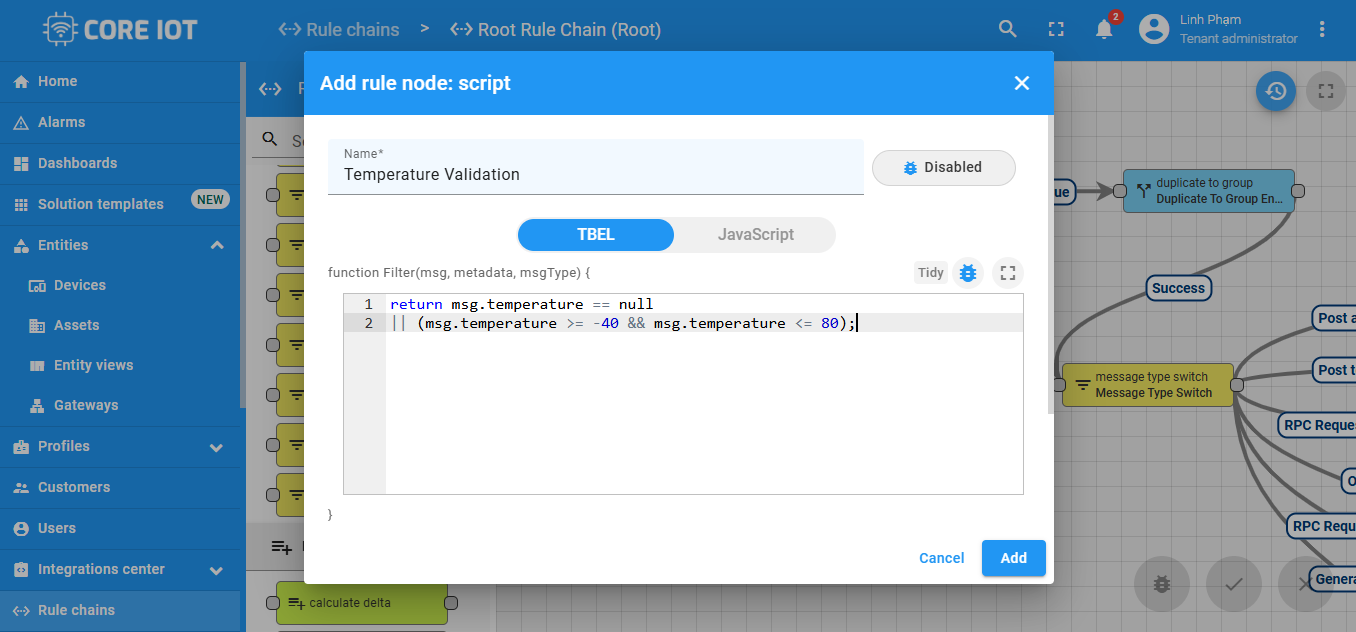
Task: Expand the Profiles menu section
Action: (216, 447)
